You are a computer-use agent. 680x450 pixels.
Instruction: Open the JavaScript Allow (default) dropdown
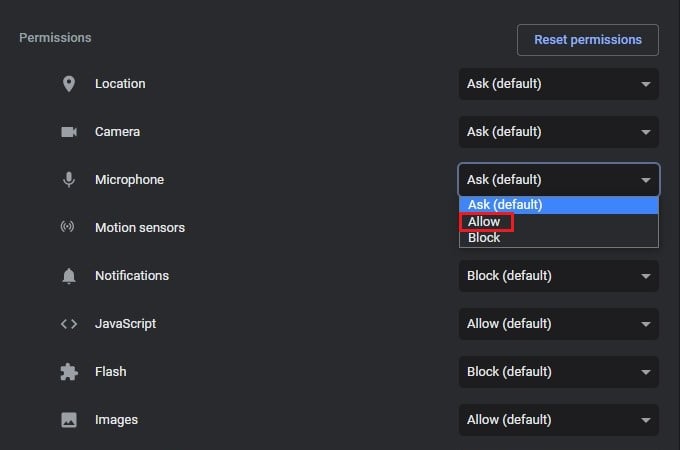[x=559, y=324]
